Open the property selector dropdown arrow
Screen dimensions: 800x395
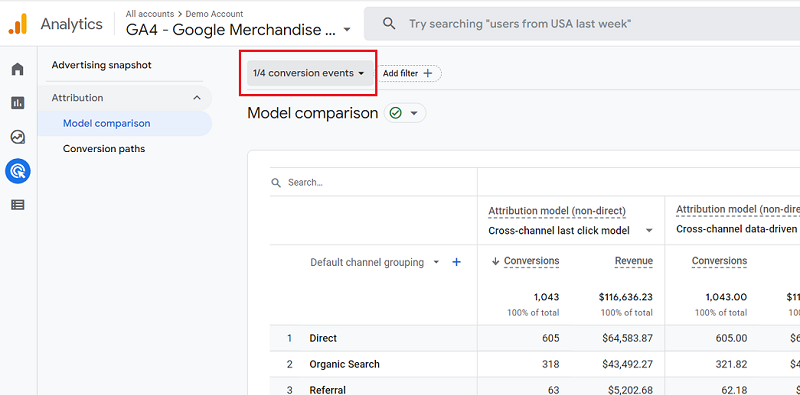coord(347,30)
